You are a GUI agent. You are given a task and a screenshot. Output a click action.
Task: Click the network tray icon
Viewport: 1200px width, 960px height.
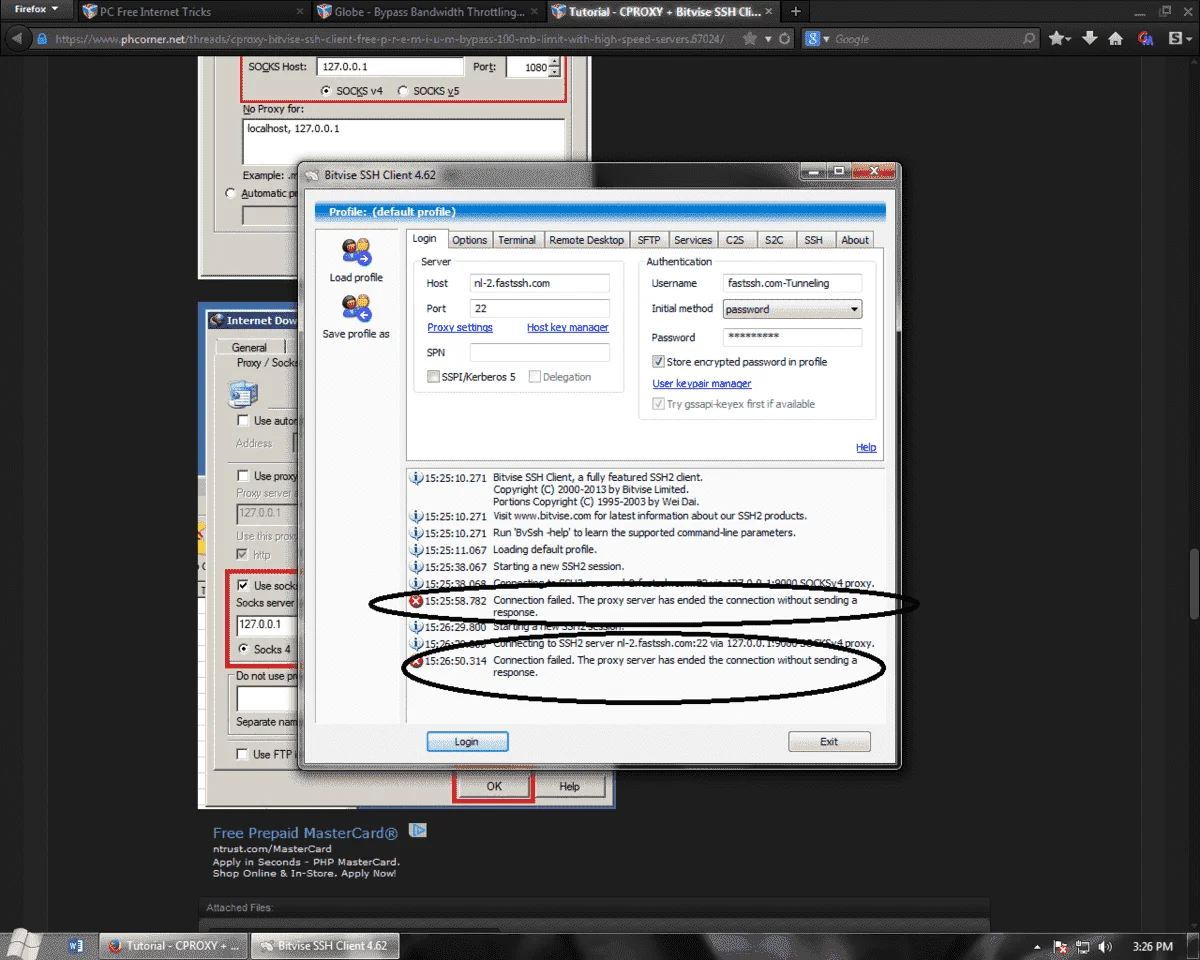tap(1083, 946)
